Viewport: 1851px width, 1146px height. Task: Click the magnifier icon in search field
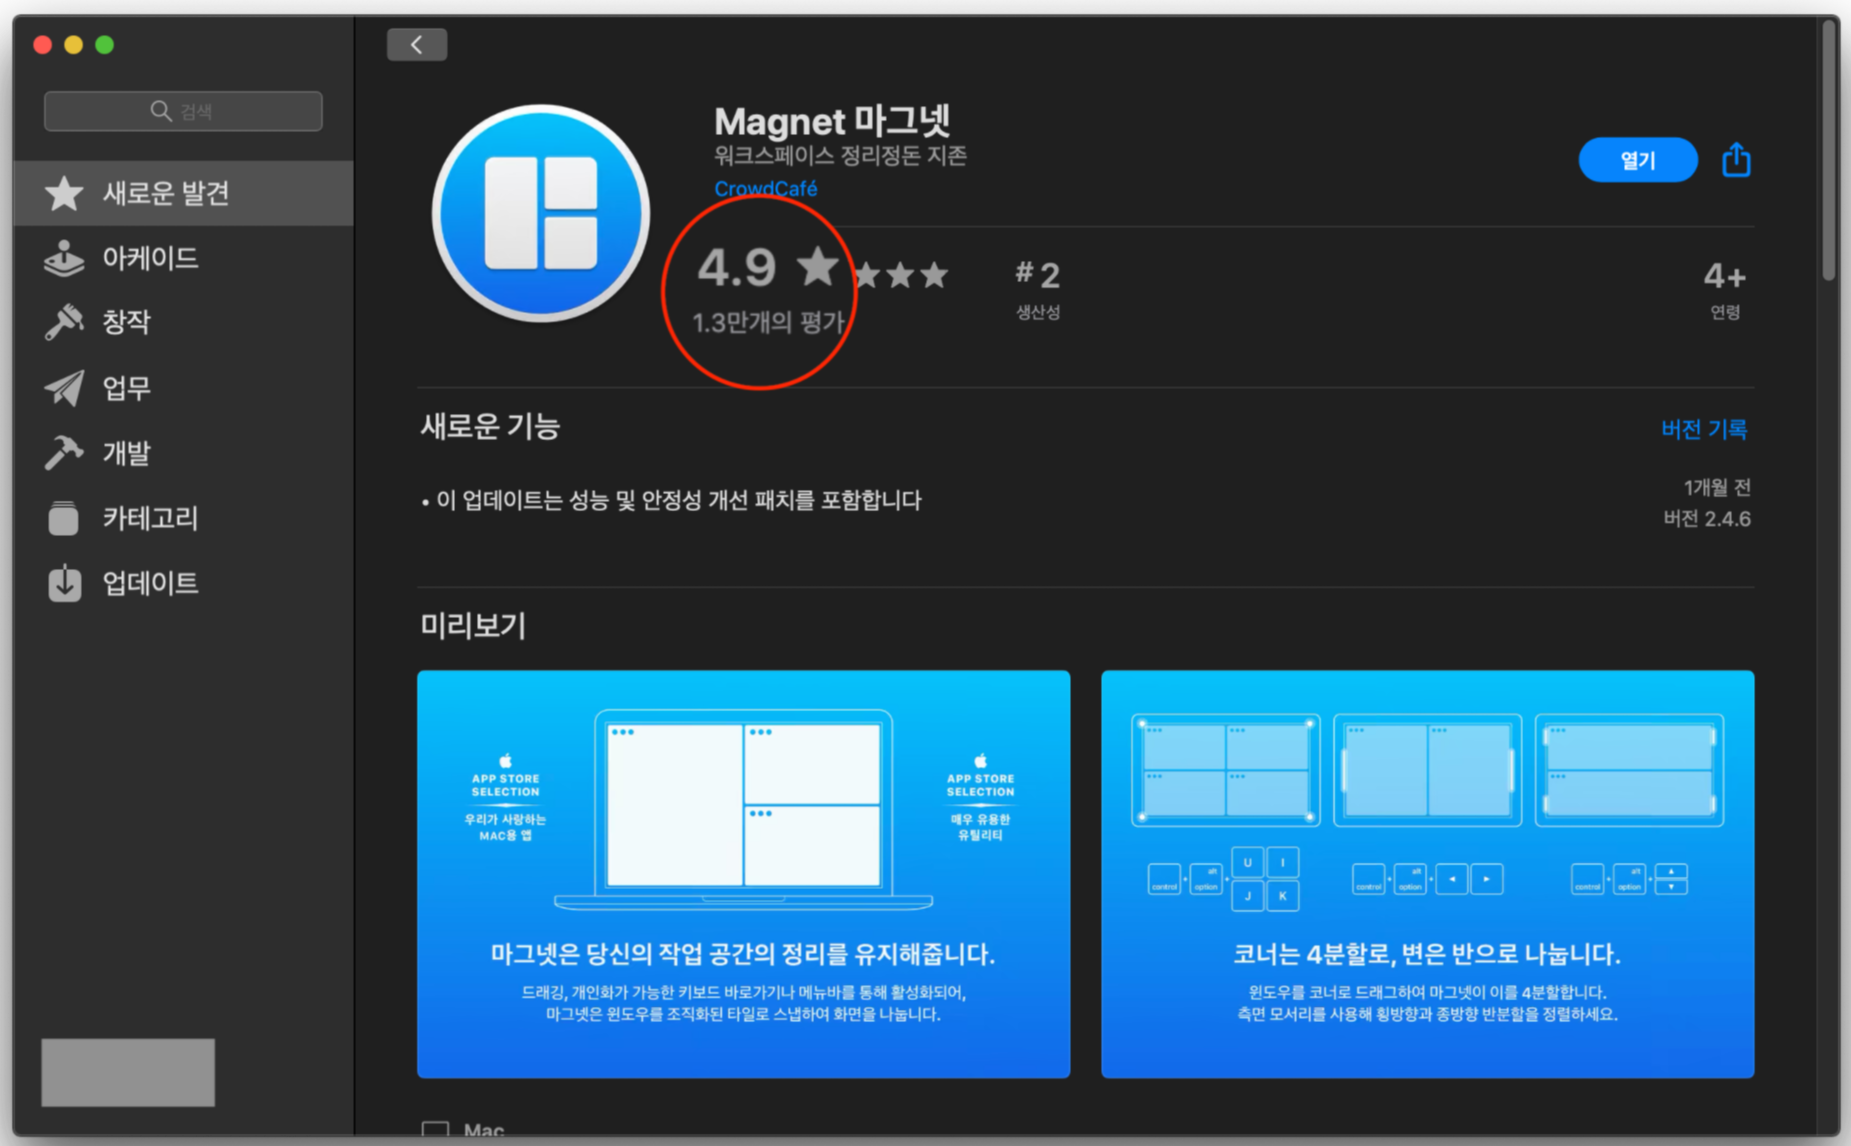pos(161,111)
